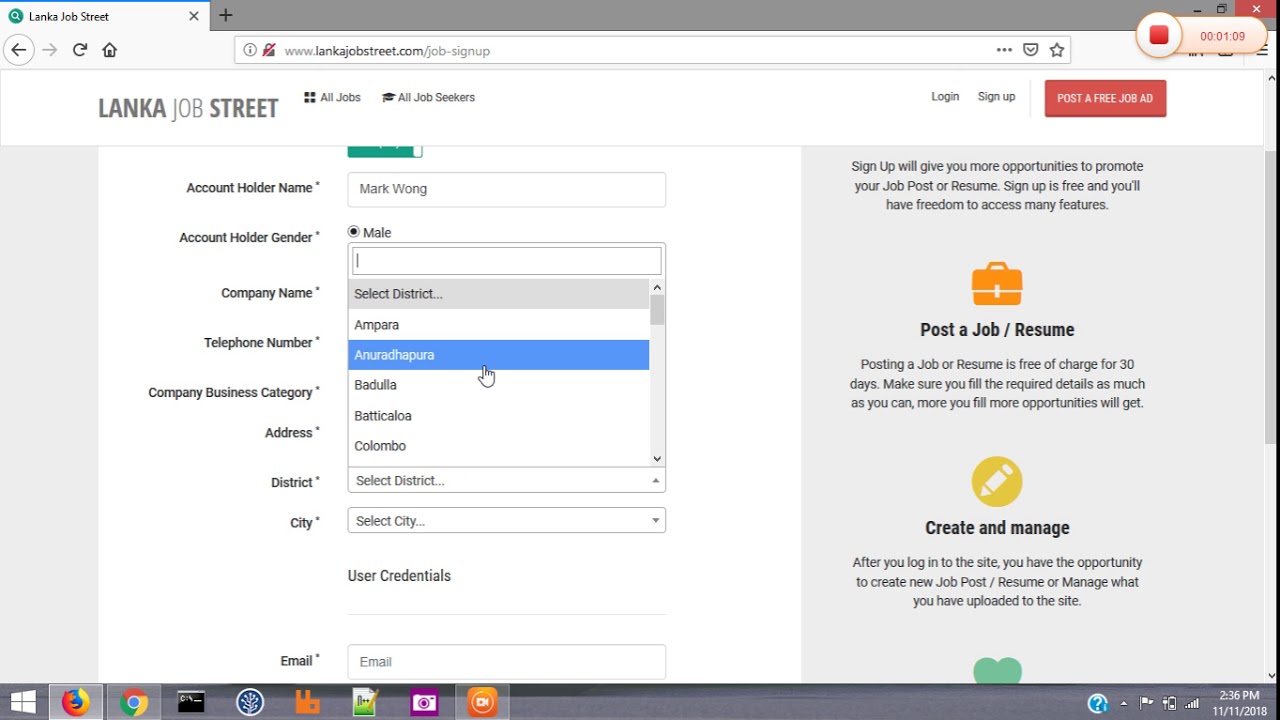Click the Lanka Job Street logo
Screen dimensions: 1280x720
pyautogui.click(x=188, y=108)
